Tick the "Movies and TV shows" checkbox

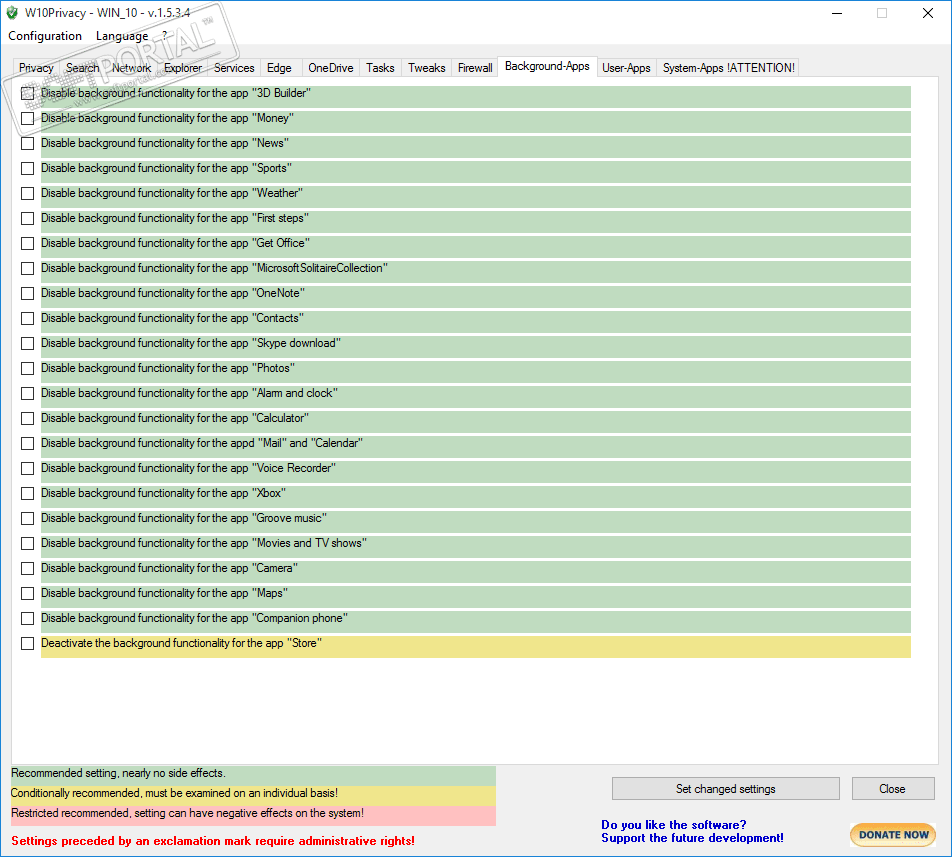[x=27, y=543]
